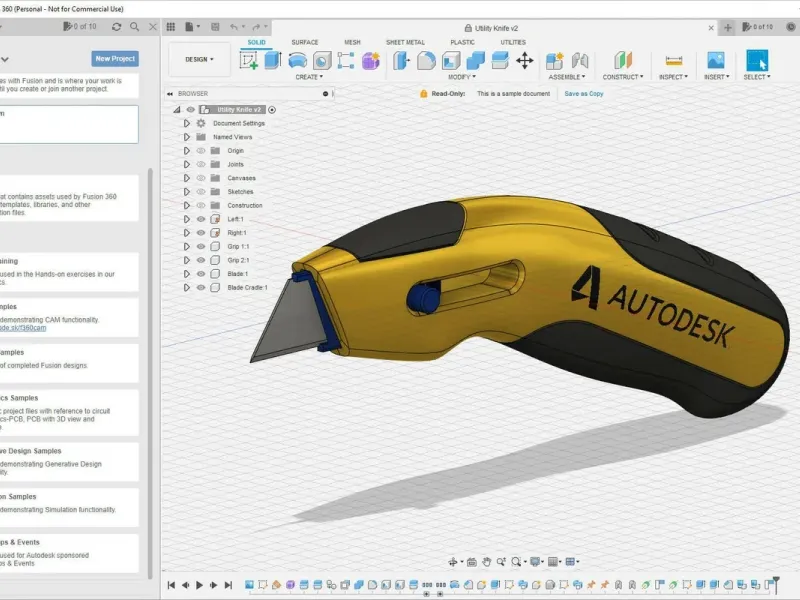Switch to the SURFACE tab

[x=305, y=42]
